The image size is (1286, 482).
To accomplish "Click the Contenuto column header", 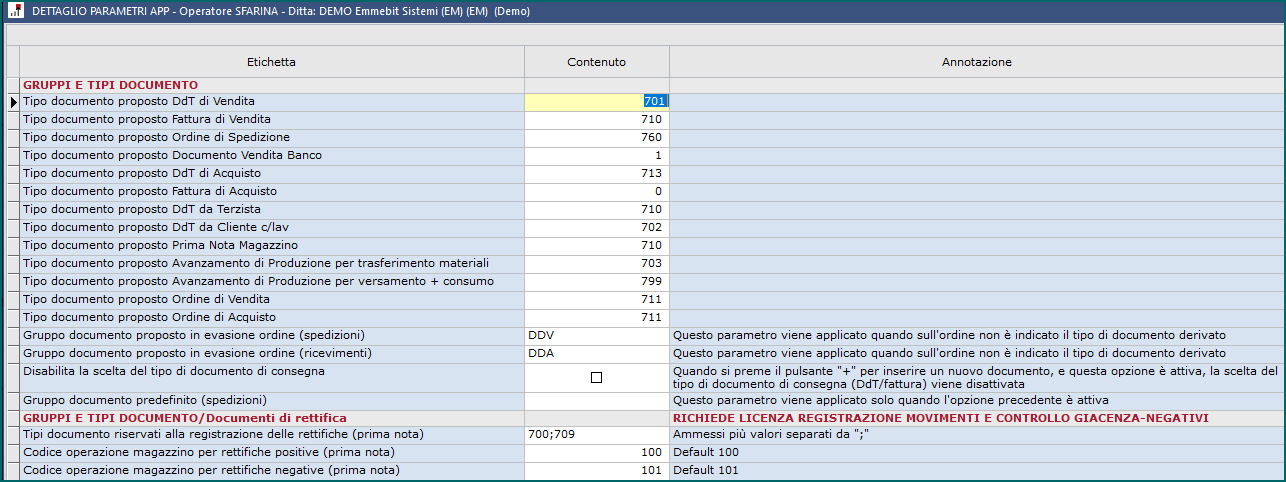I will (x=596, y=62).
